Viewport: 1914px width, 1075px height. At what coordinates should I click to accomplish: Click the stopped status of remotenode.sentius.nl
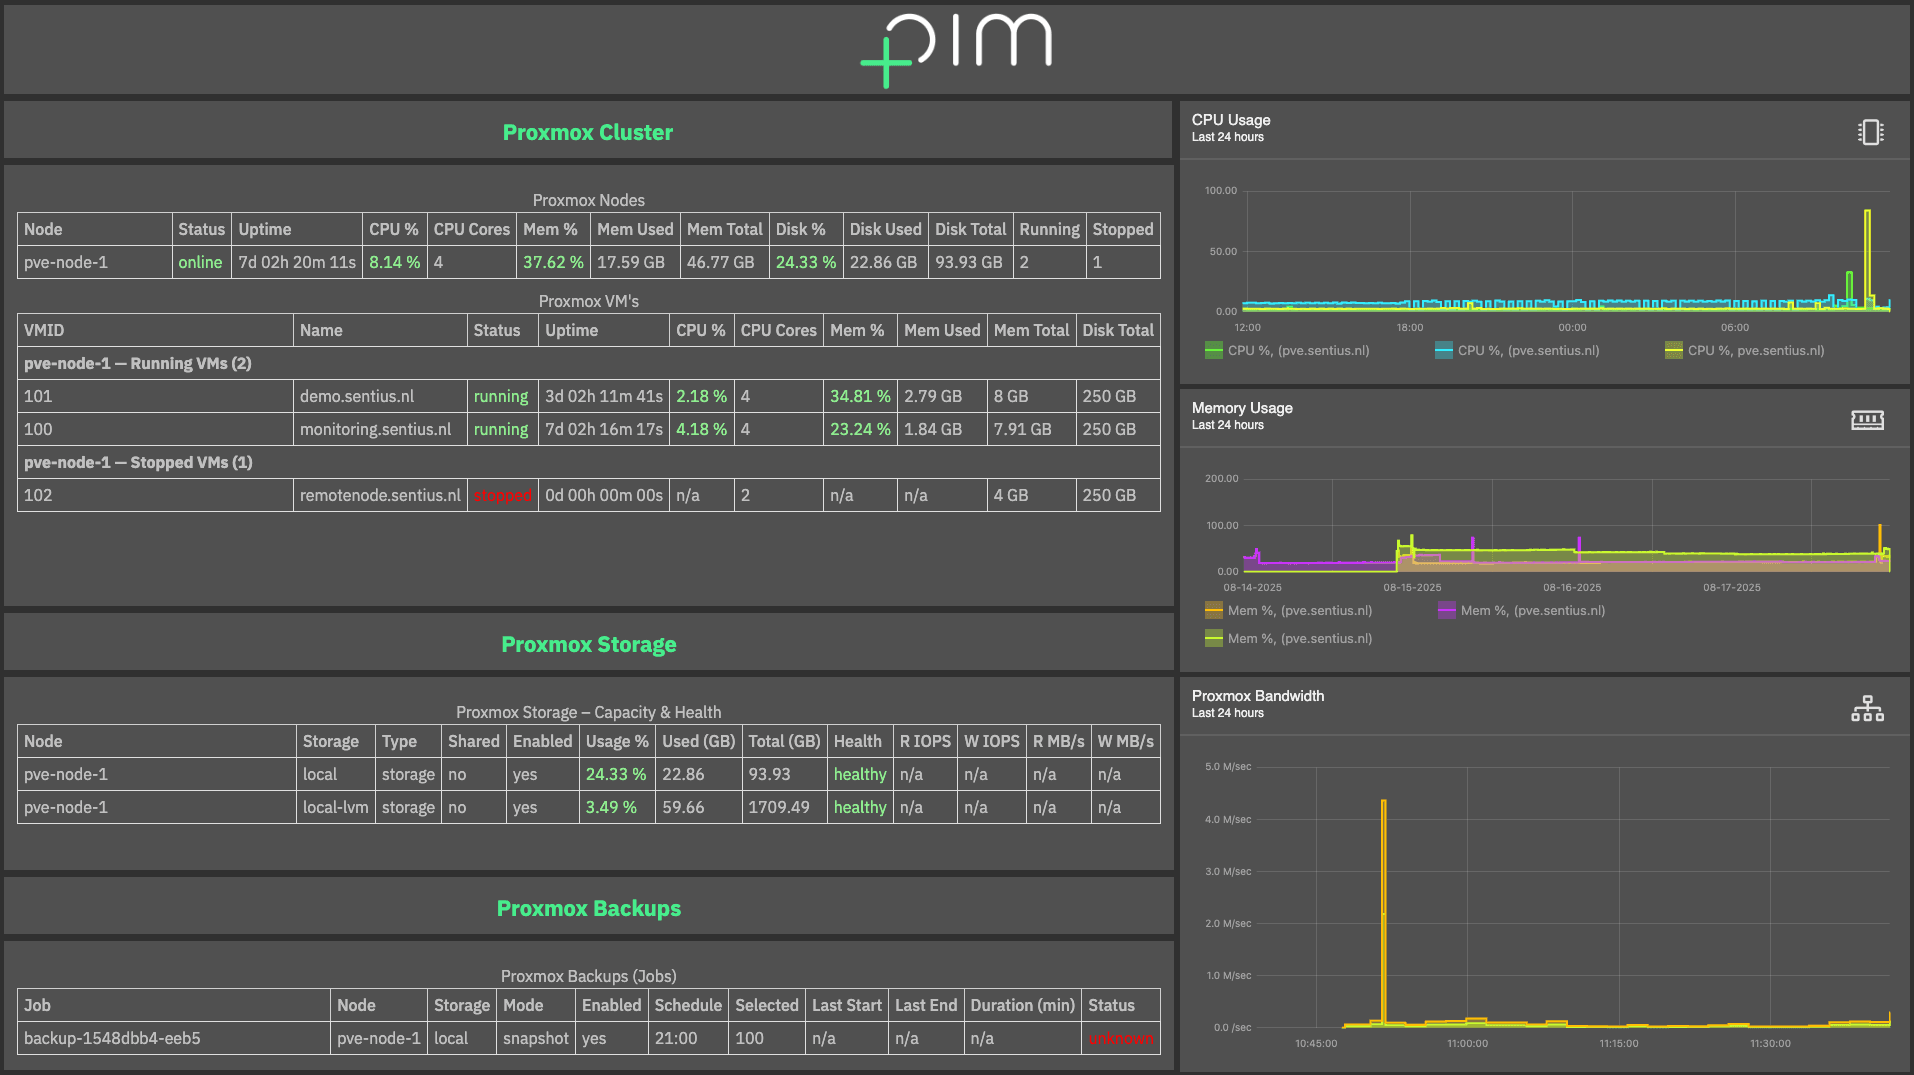(x=503, y=494)
